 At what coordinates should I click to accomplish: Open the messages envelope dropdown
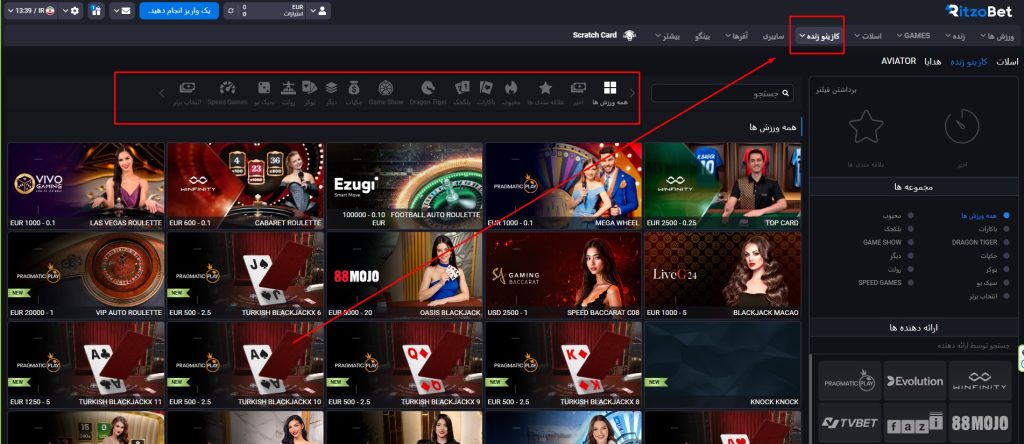coord(122,10)
